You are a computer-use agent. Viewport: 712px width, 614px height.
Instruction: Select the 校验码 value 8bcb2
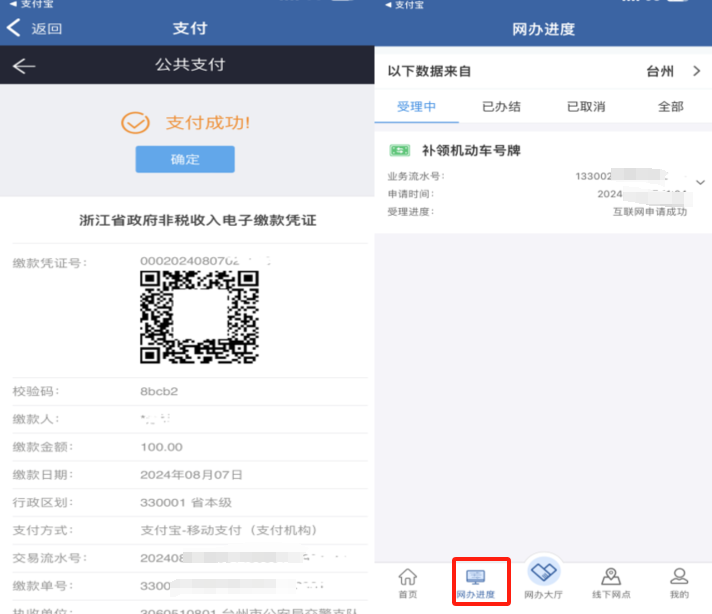tap(159, 391)
